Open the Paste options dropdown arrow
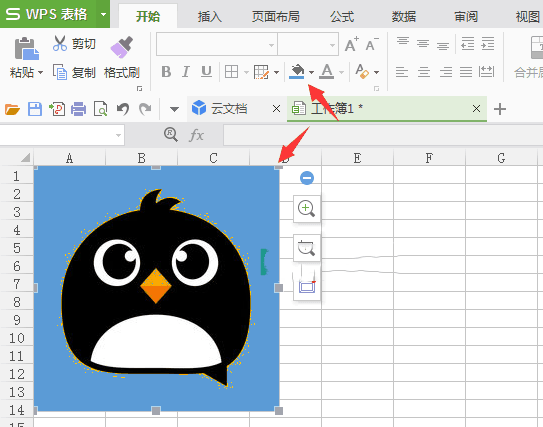Screen dimensions: 543x427 [41, 73]
